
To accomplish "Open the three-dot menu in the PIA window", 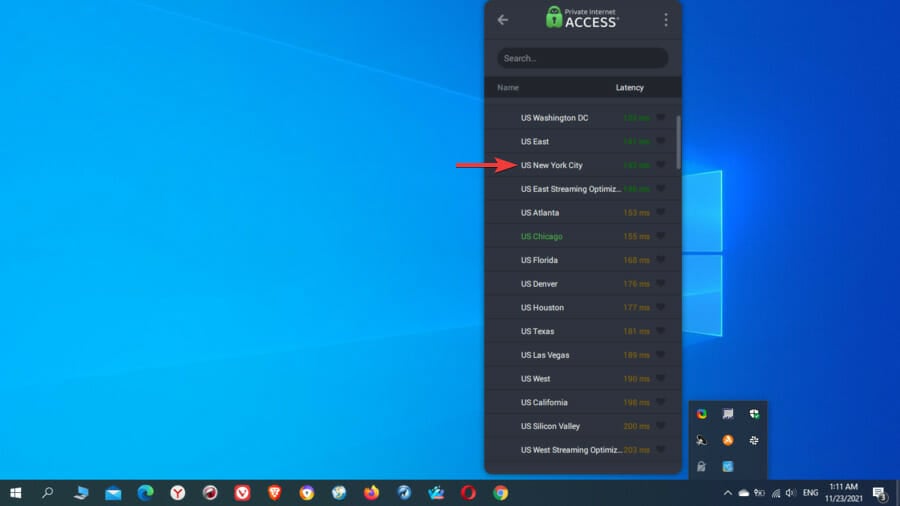I will click(x=666, y=20).
